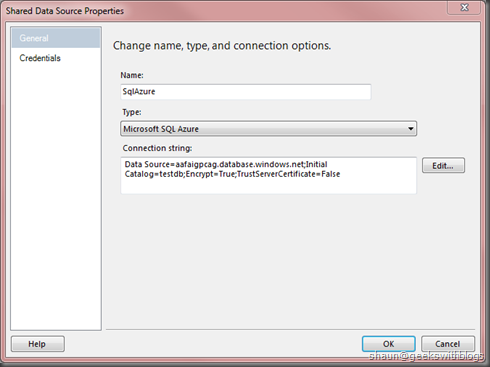This screenshot has height=367, width=490.
Task: Click the 'Change name, type, and connection options.' heading
Action: (x=222, y=46)
